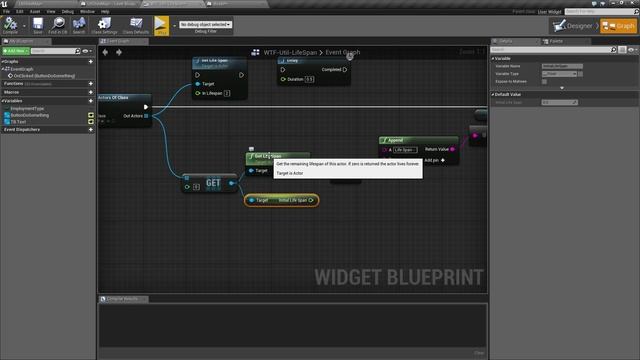Screen dimensions: 640x360
Task: Click Find in CB magnifier icon
Action: 58,23
